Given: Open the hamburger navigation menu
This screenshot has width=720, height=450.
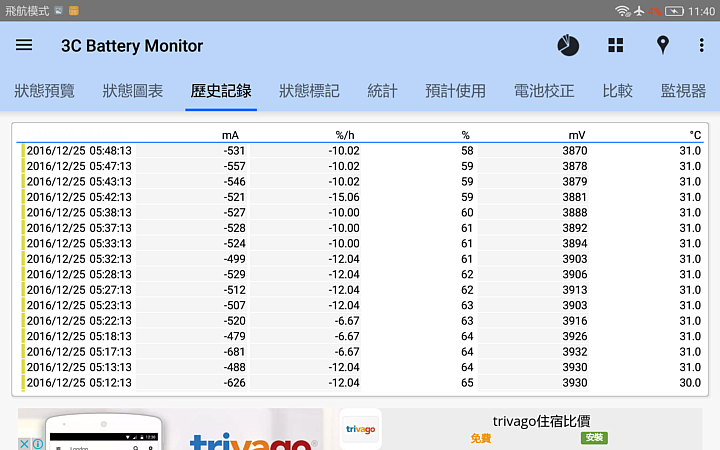Looking at the screenshot, I should tap(24, 45).
